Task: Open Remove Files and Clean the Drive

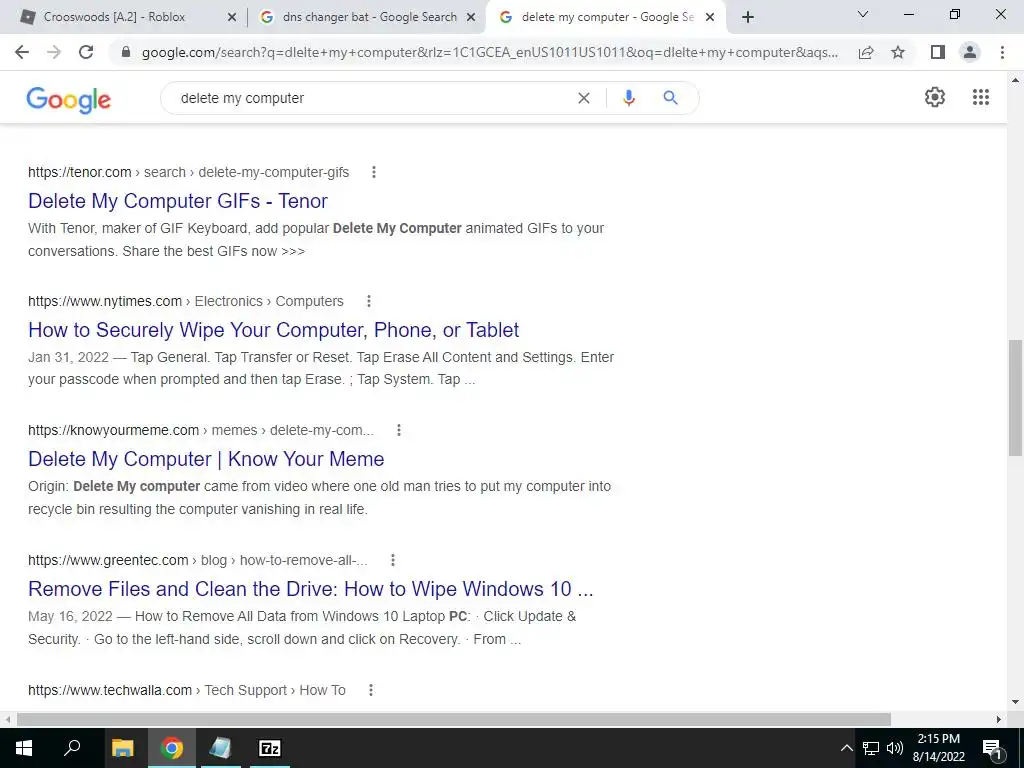Action: click(311, 589)
